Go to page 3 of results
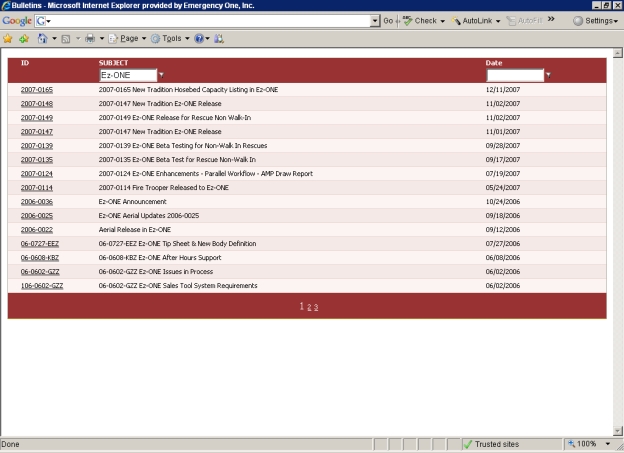 tap(316, 307)
